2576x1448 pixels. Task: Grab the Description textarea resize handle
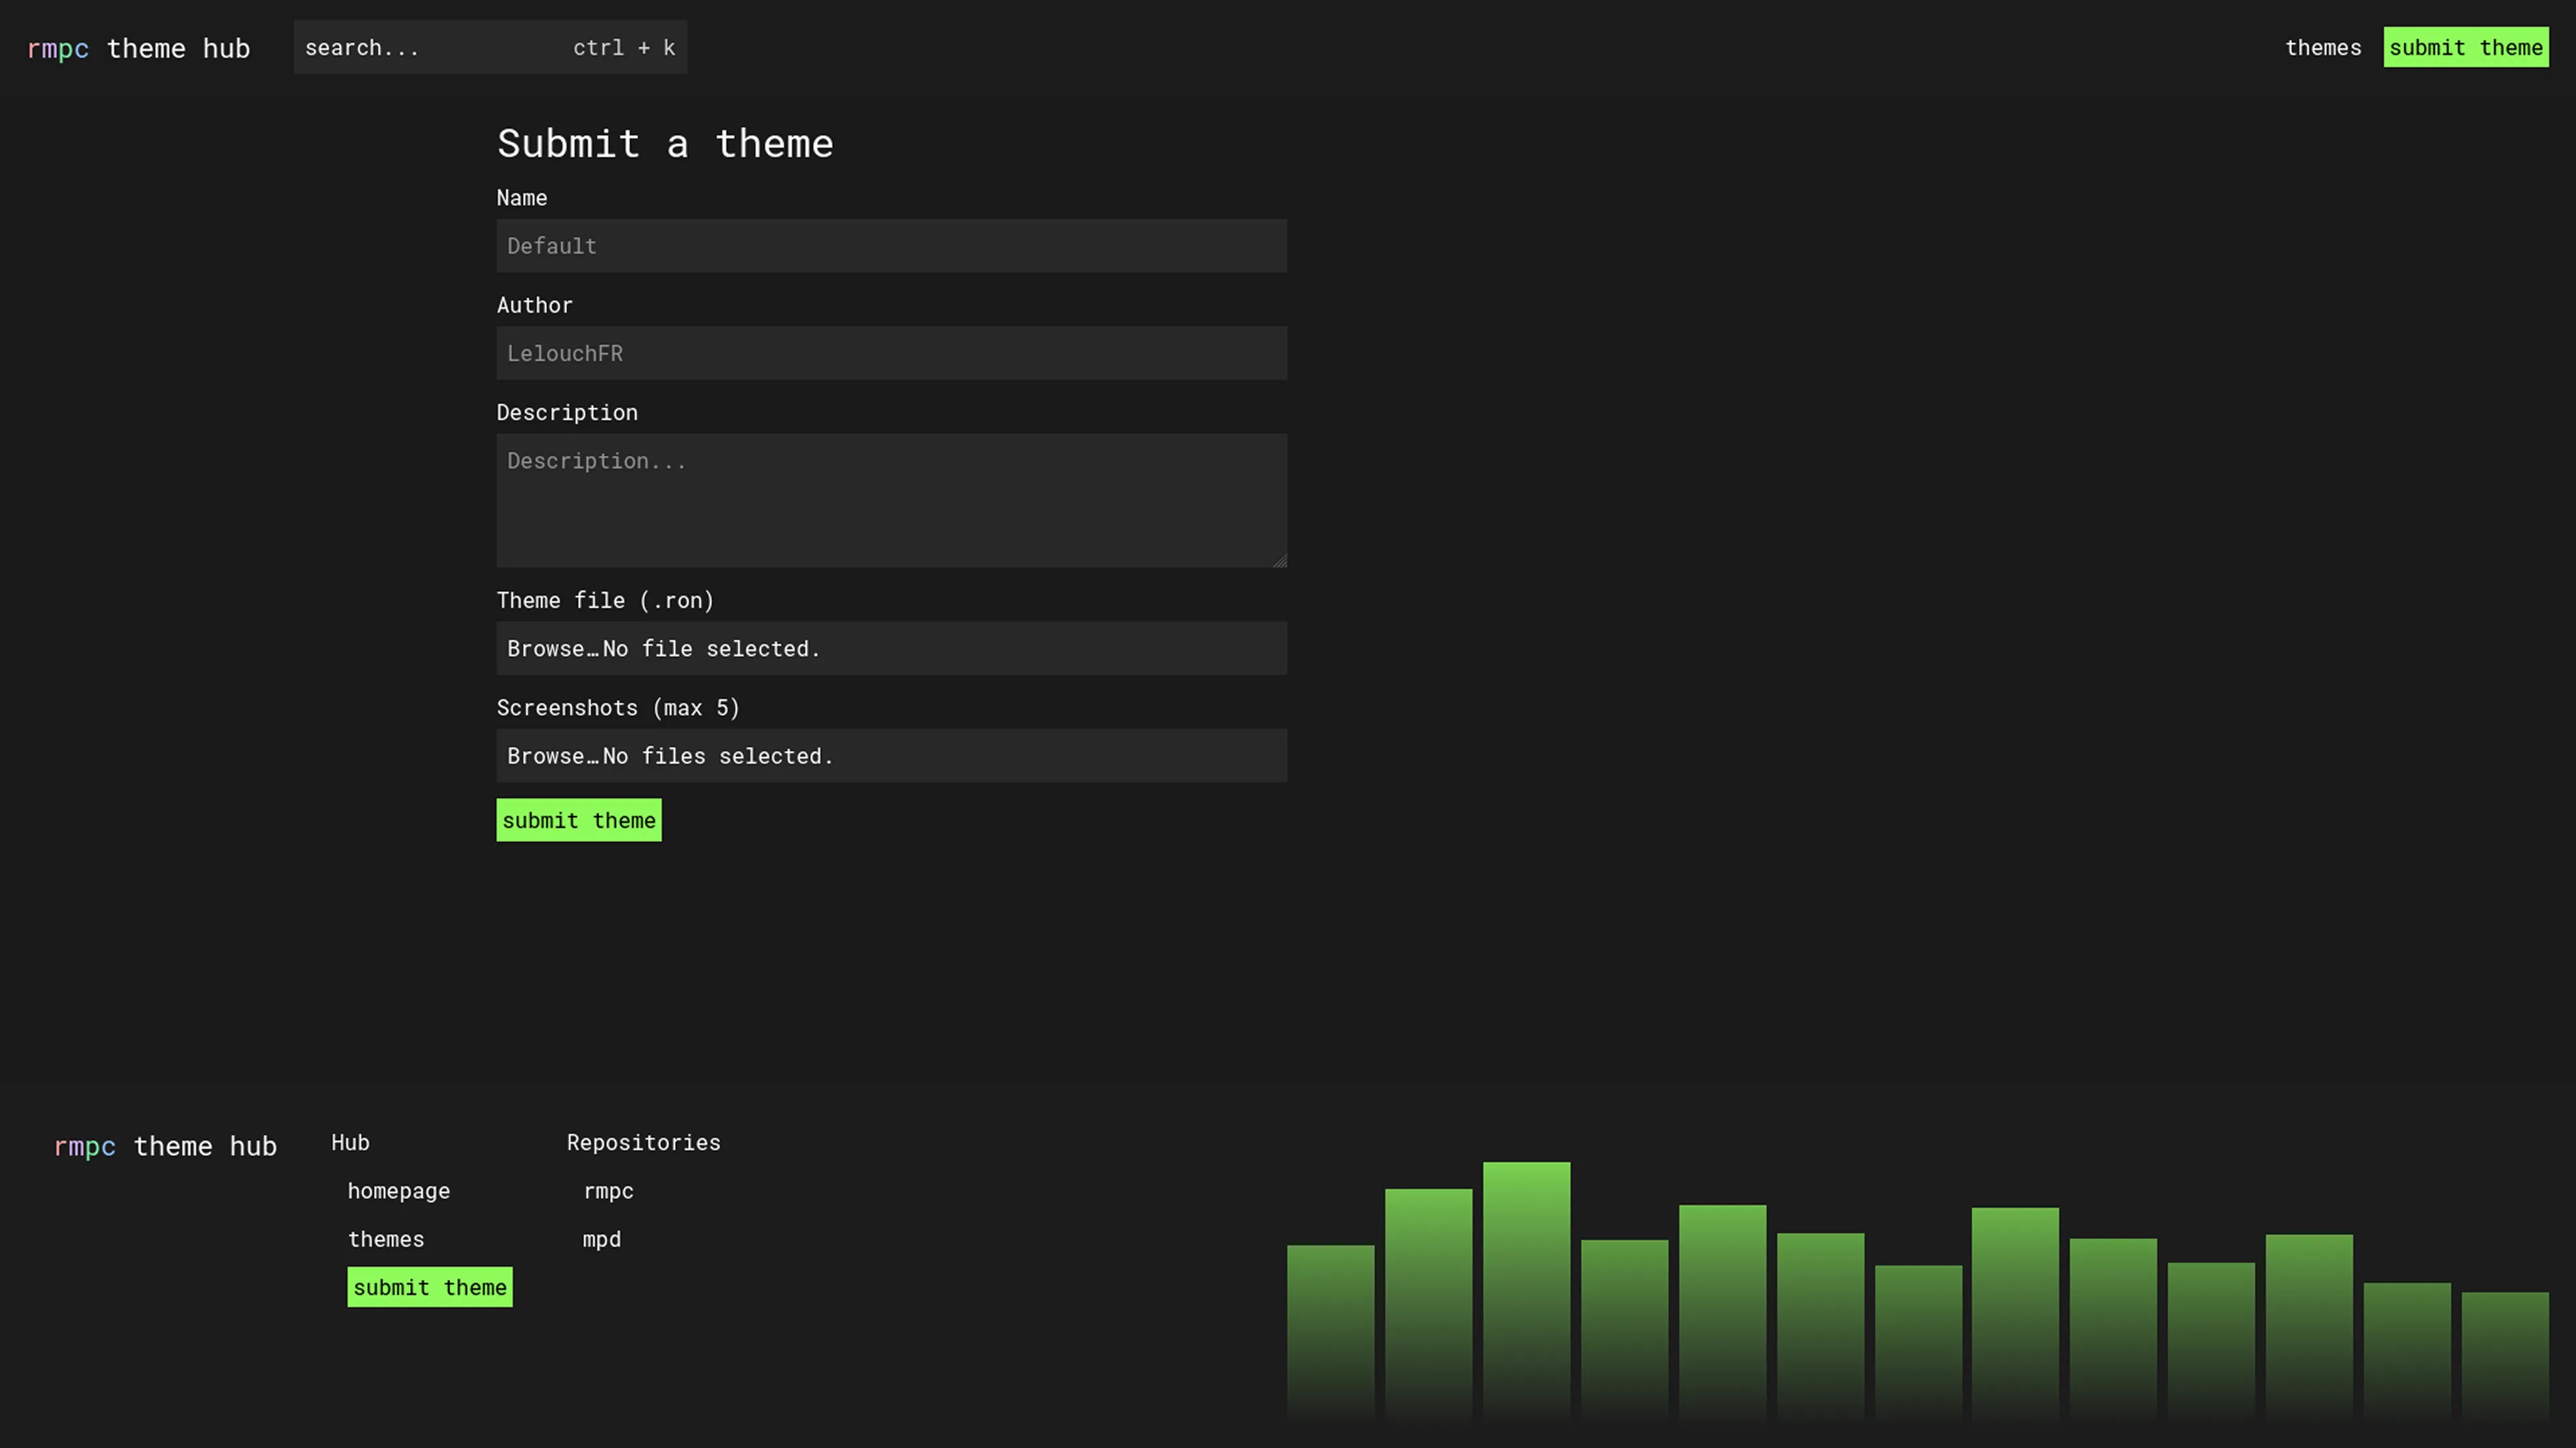pyautogui.click(x=1279, y=560)
